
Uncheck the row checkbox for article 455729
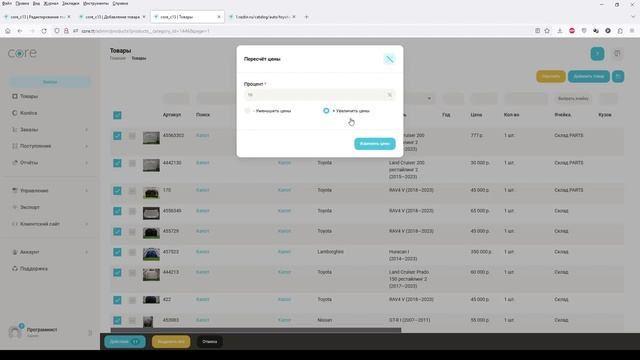117,231
